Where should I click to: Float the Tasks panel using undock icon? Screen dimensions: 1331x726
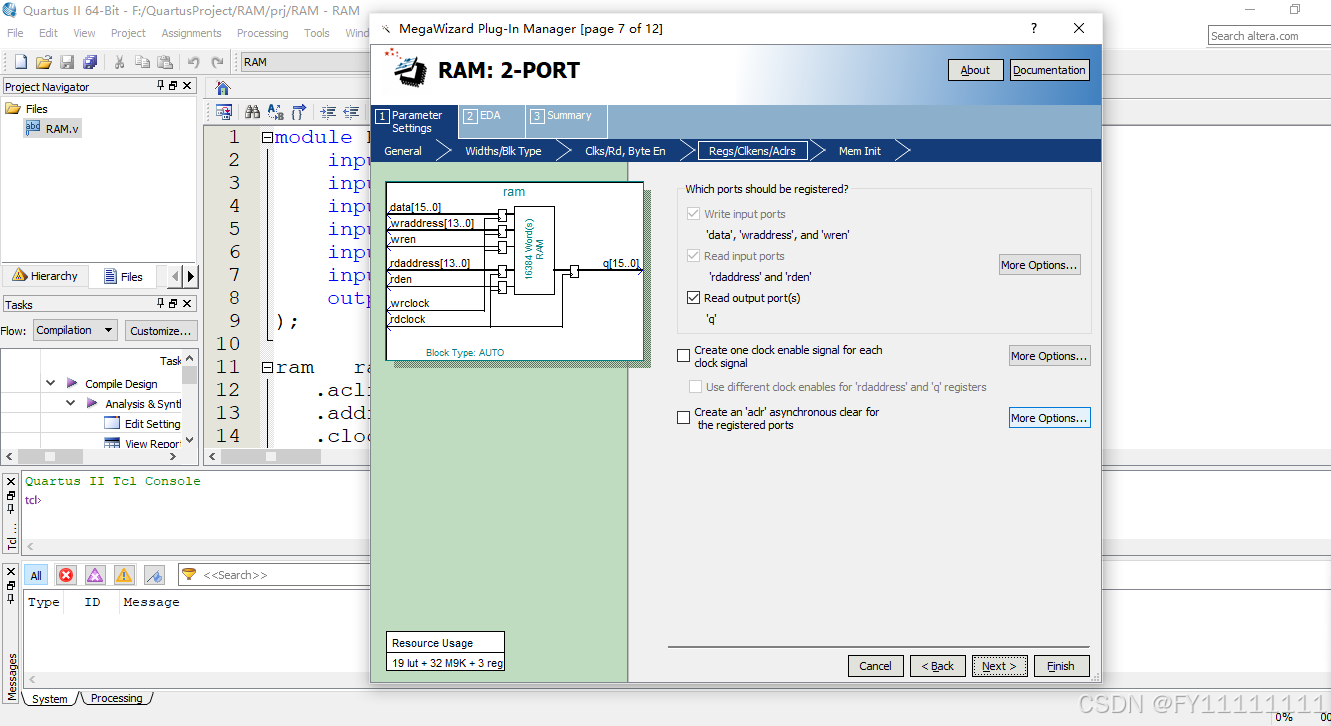click(x=173, y=304)
